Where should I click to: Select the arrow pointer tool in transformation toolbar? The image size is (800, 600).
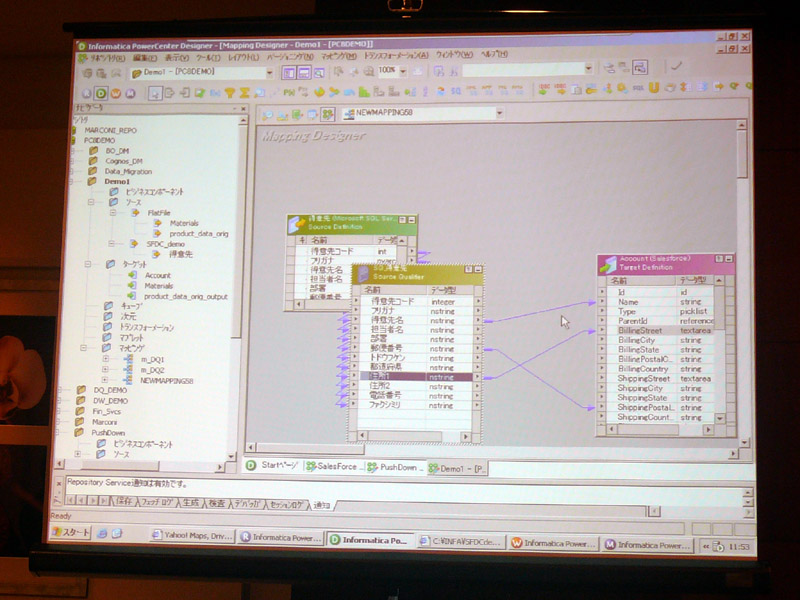(155, 93)
